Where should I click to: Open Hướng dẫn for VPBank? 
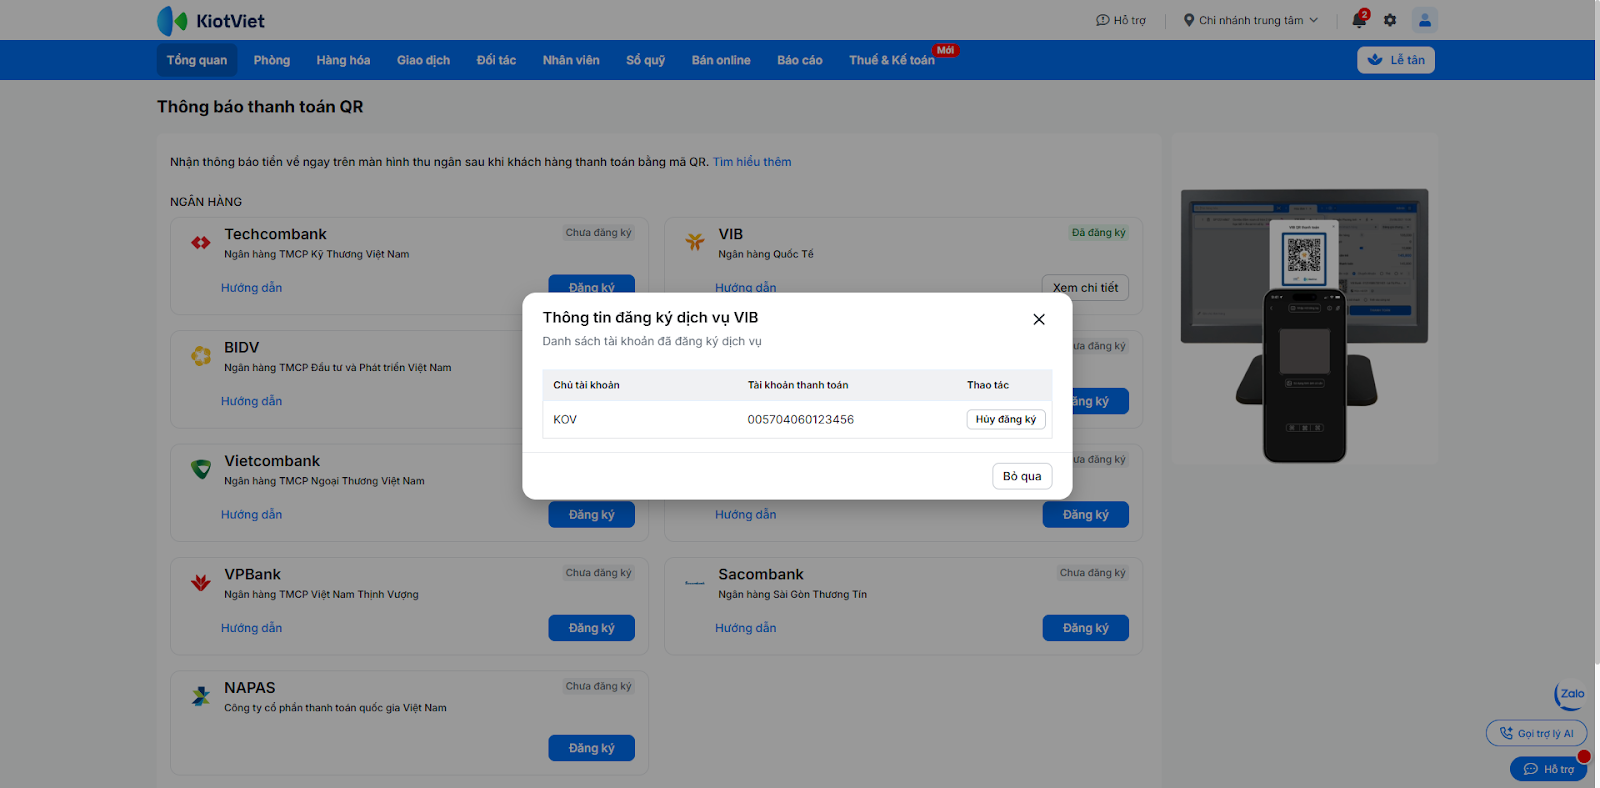(x=252, y=628)
